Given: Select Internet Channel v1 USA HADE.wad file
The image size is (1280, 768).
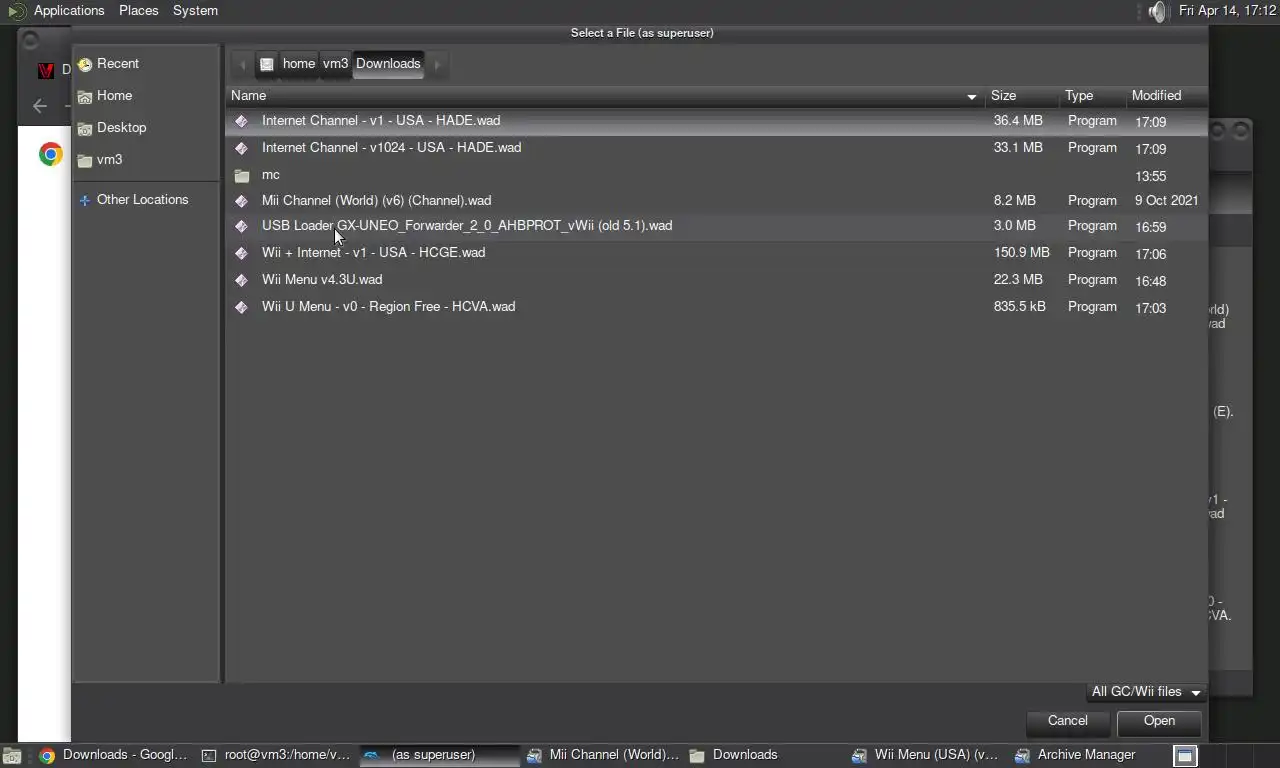Looking at the screenshot, I should [x=716, y=121].
